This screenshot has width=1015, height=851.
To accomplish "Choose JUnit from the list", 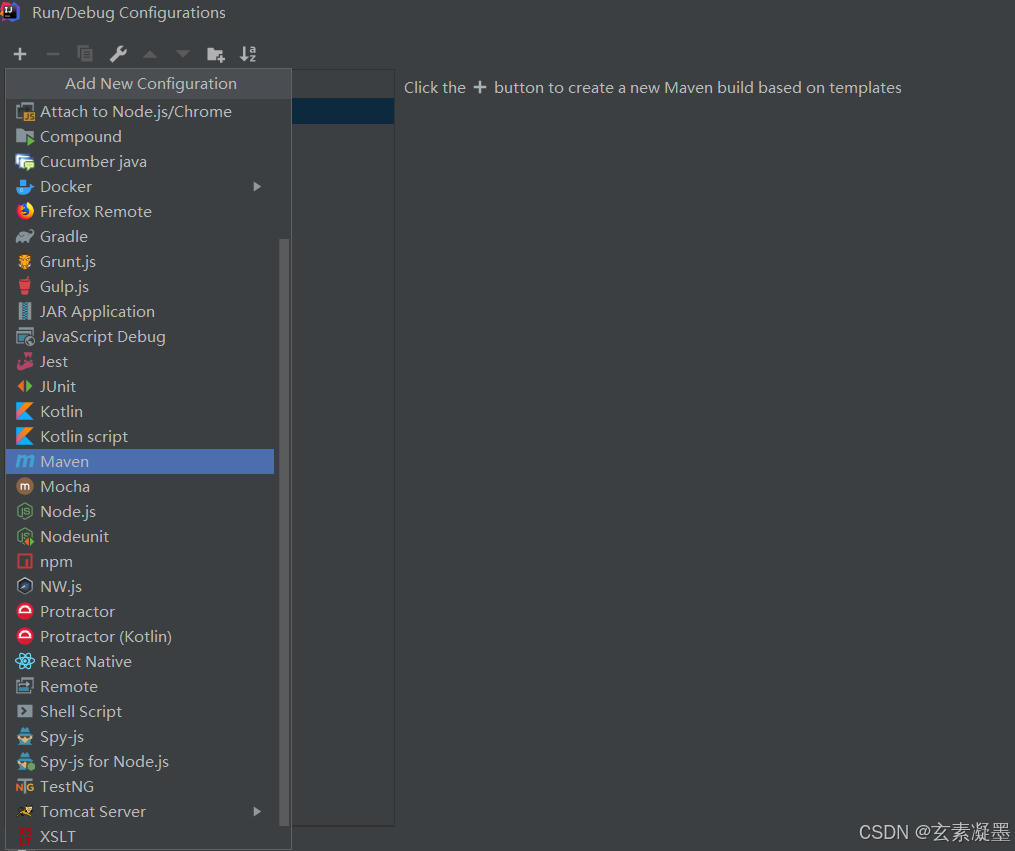I will (x=140, y=386).
